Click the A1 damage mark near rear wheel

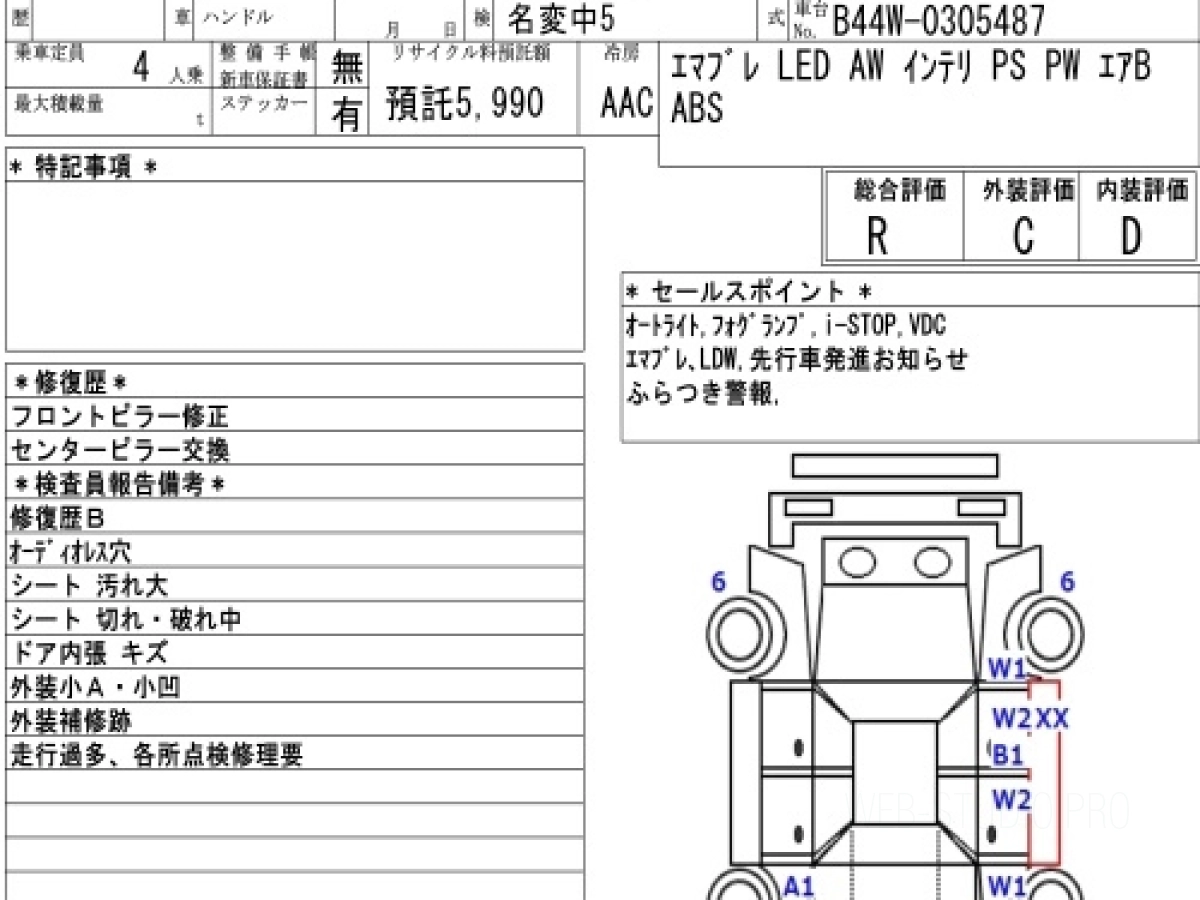click(799, 885)
